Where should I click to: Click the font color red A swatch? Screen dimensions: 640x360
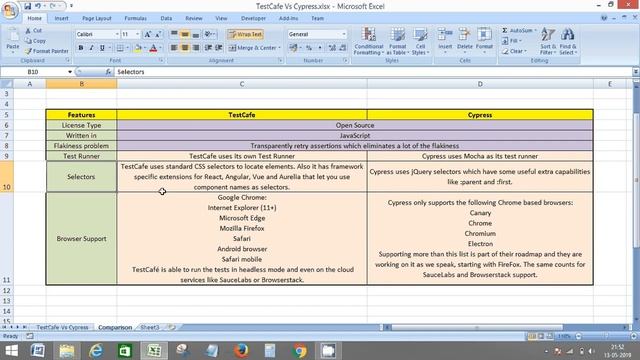[153, 48]
